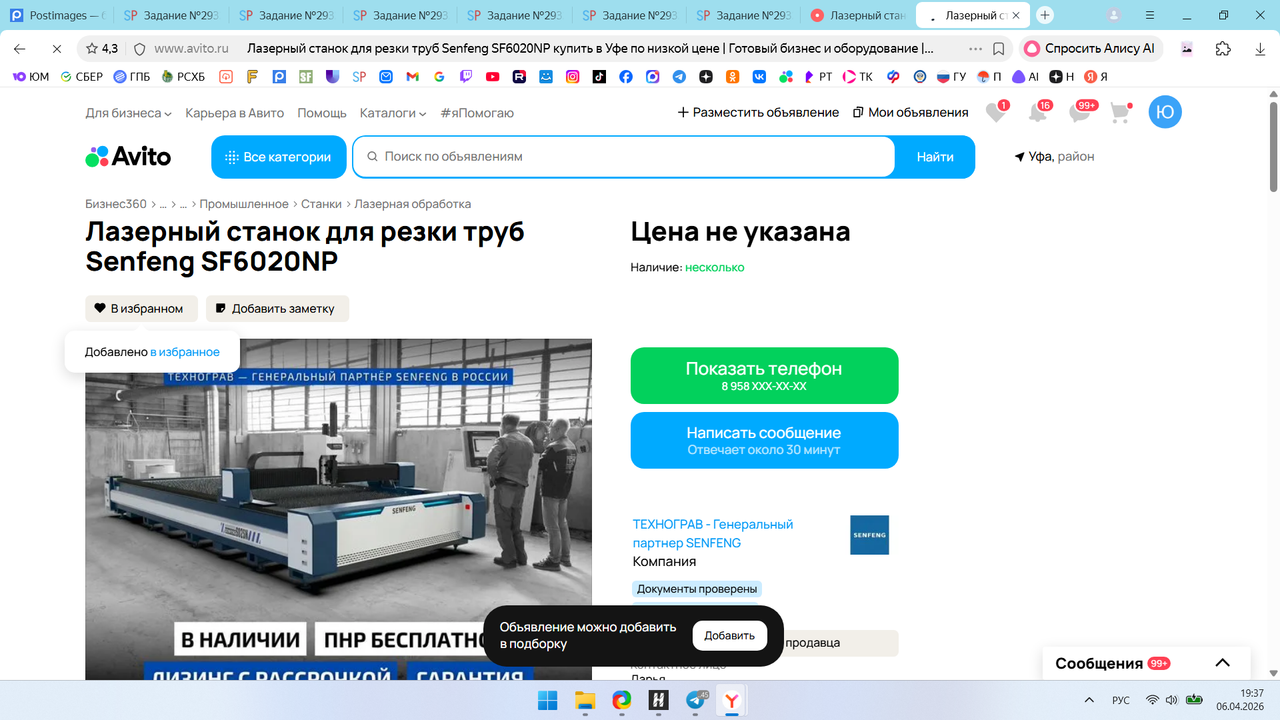Viewport: 1280px width, 720px height.
Task: Open Avito messages chat icon in header
Action: point(1080,112)
